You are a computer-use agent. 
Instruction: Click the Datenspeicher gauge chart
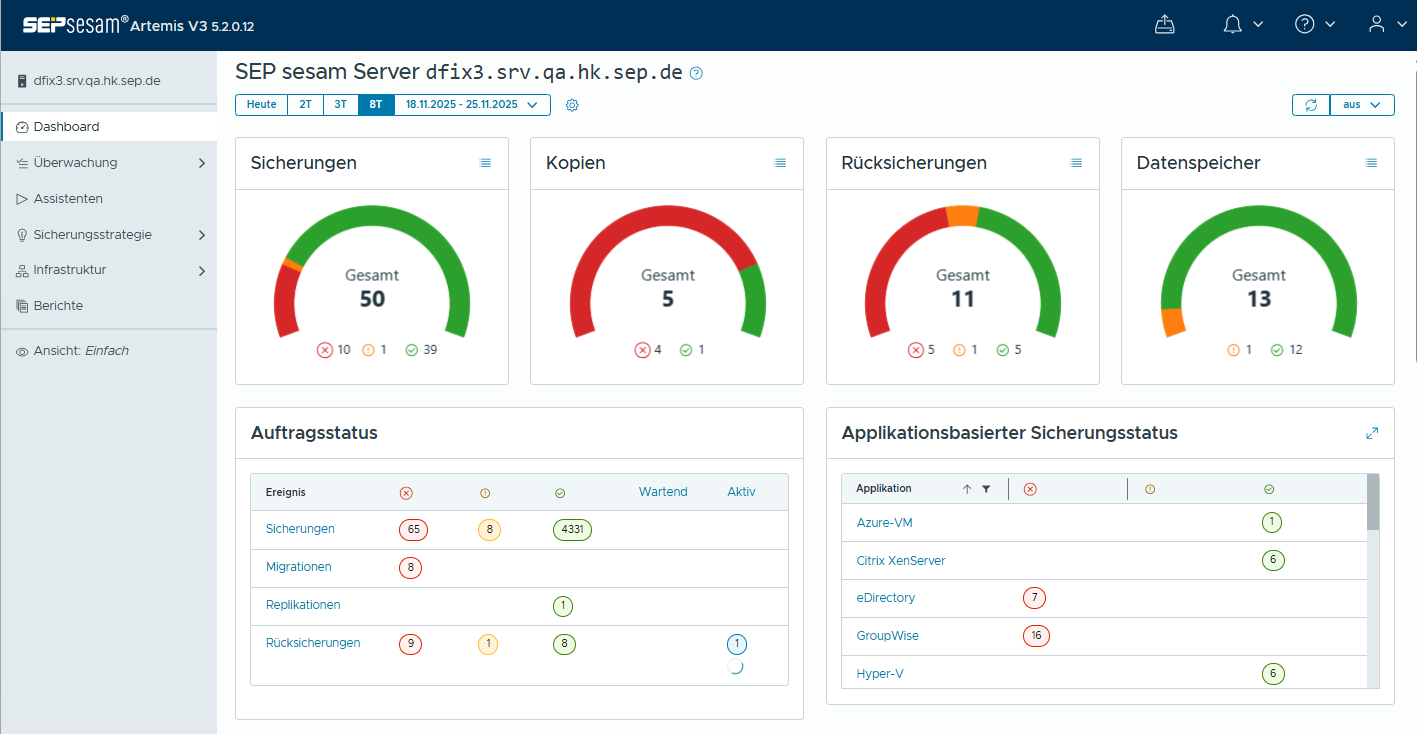pyautogui.click(x=1258, y=270)
